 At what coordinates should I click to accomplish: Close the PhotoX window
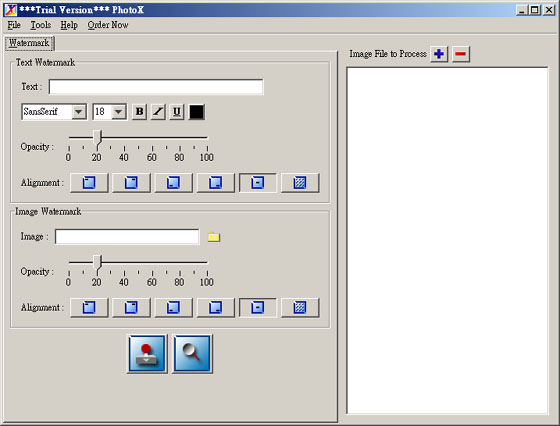(549, 10)
